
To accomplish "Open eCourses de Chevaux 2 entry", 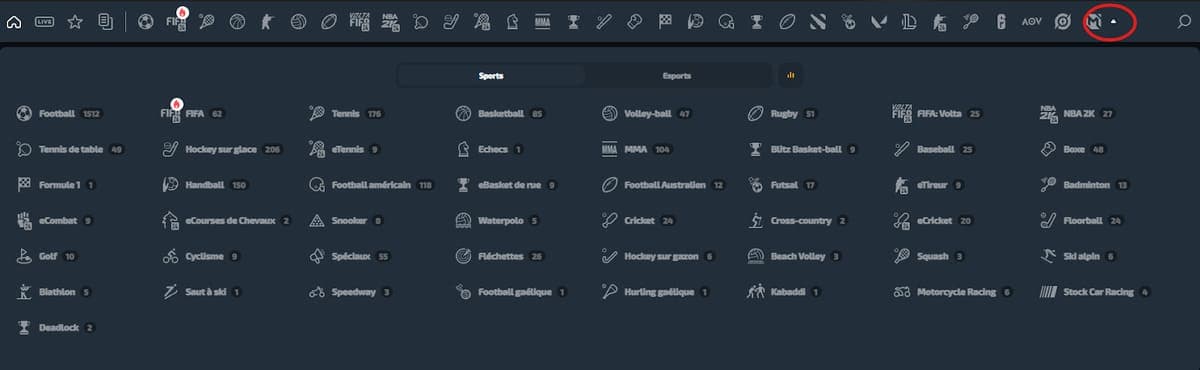I will (x=227, y=220).
